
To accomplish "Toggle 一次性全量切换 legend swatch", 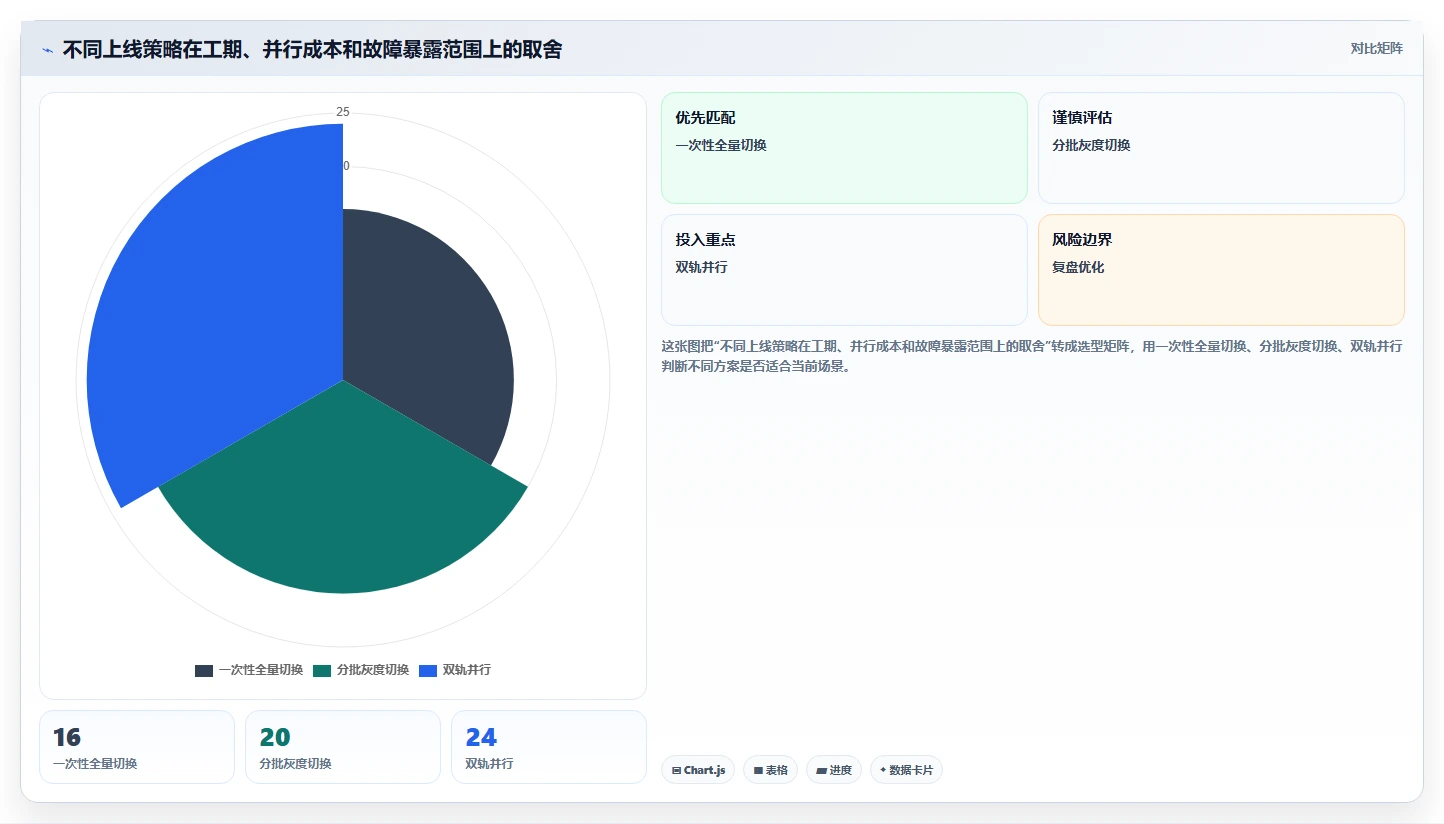I will [x=204, y=670].
